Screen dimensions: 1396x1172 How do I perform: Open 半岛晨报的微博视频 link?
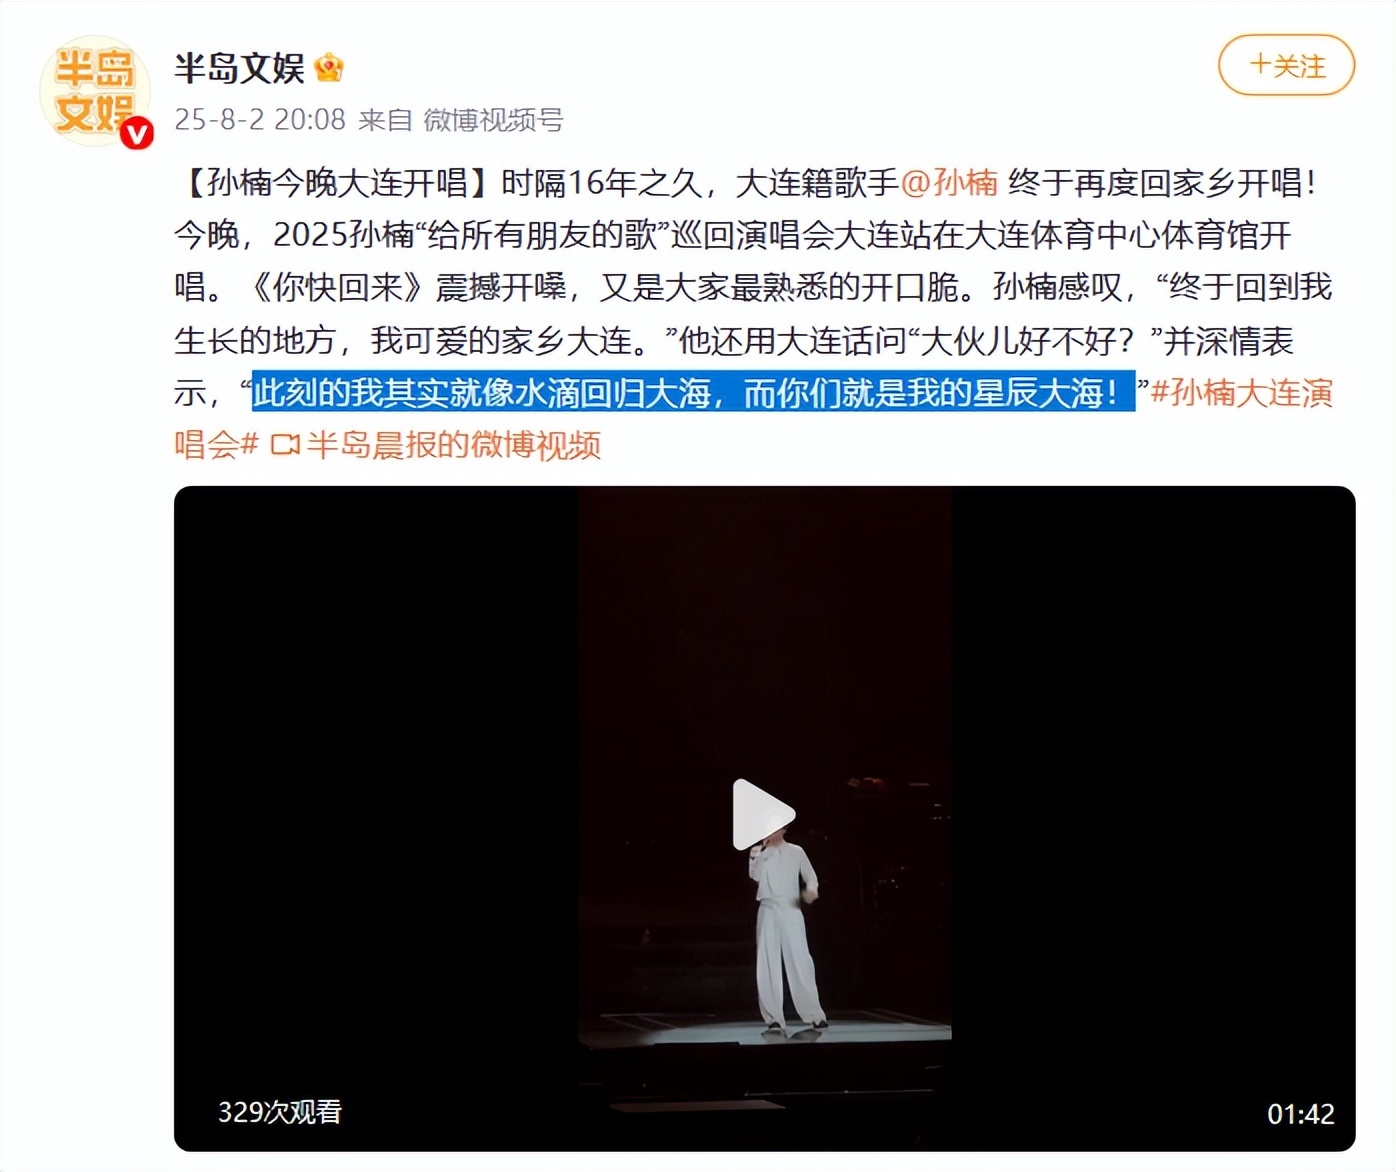[453, 444]
